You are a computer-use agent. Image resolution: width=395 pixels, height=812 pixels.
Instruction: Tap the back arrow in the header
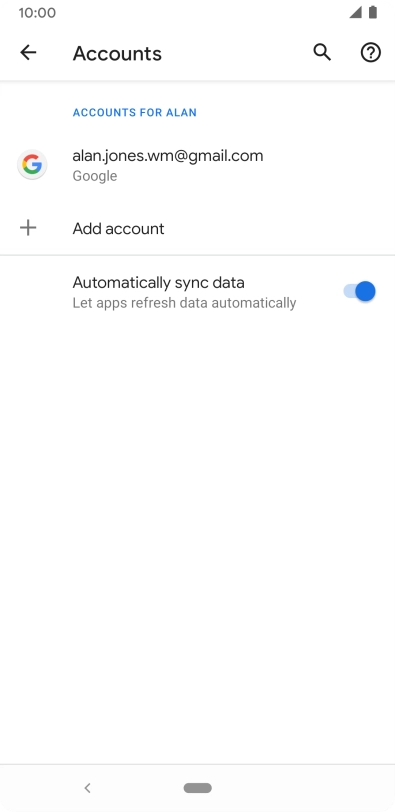tap(28, 52)
